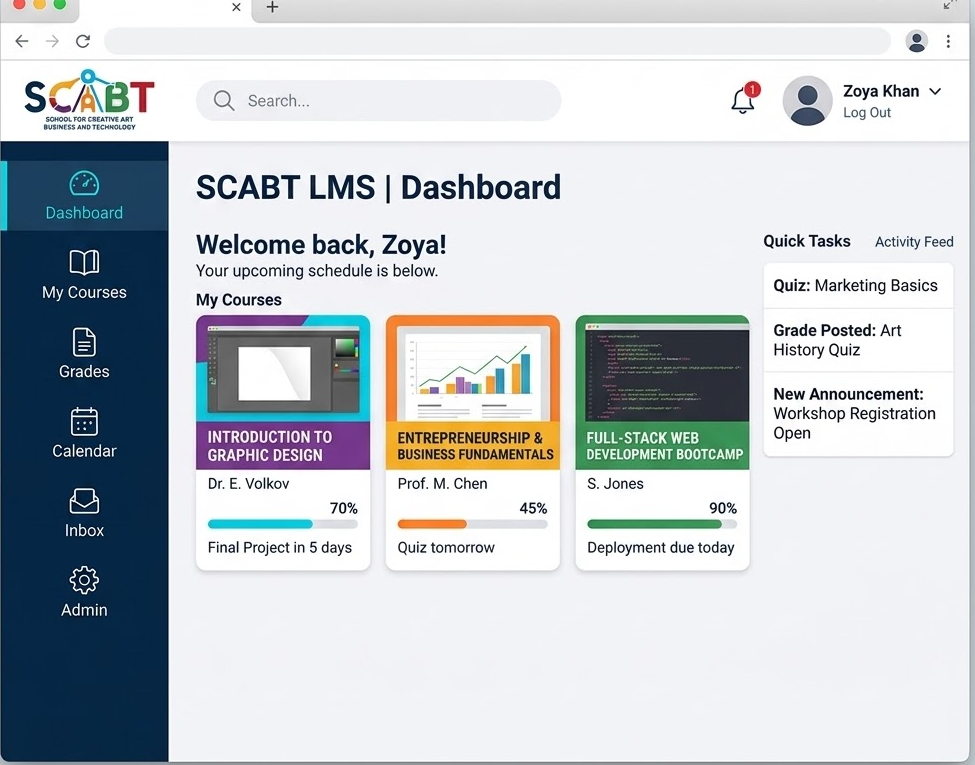Click the Admin sidebar label

(84, 610)
